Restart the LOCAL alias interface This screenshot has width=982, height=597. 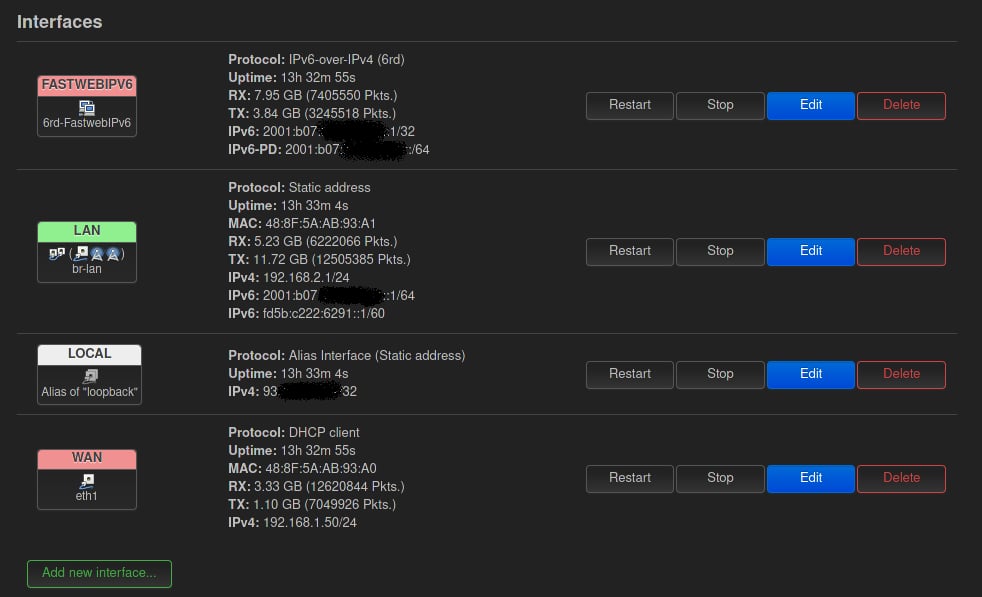click(x=629, y=374)
